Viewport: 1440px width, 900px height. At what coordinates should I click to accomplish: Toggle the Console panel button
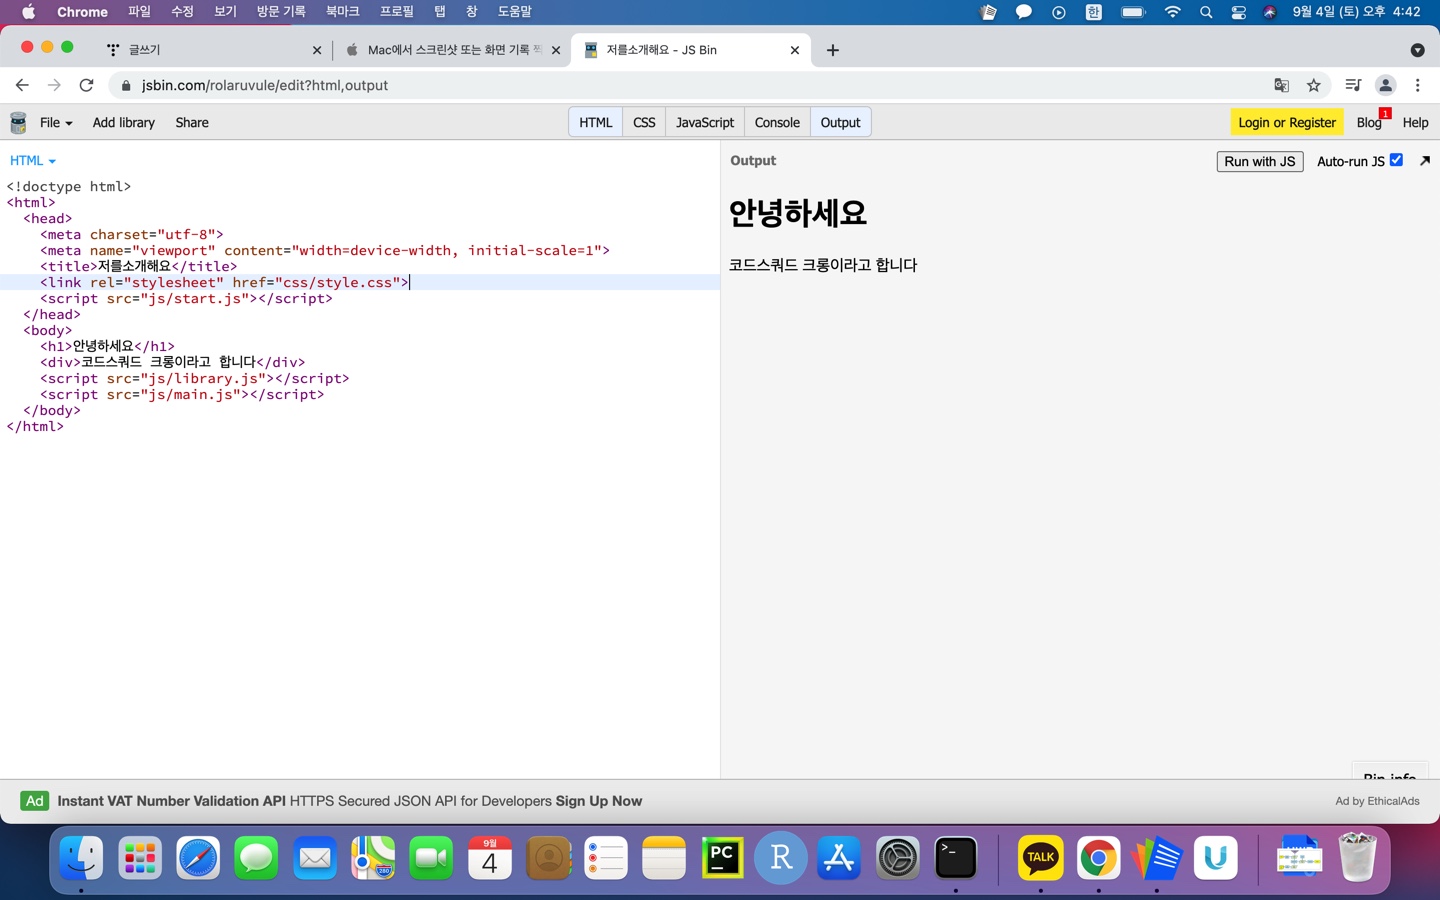point(777,122)
